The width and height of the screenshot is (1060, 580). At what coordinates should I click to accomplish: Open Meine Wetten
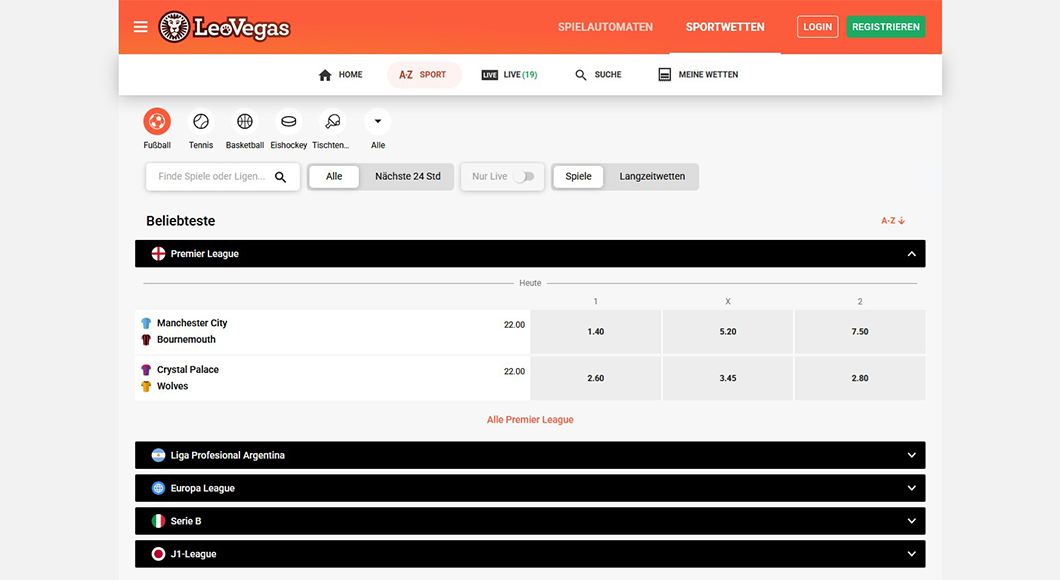point(698,75)
